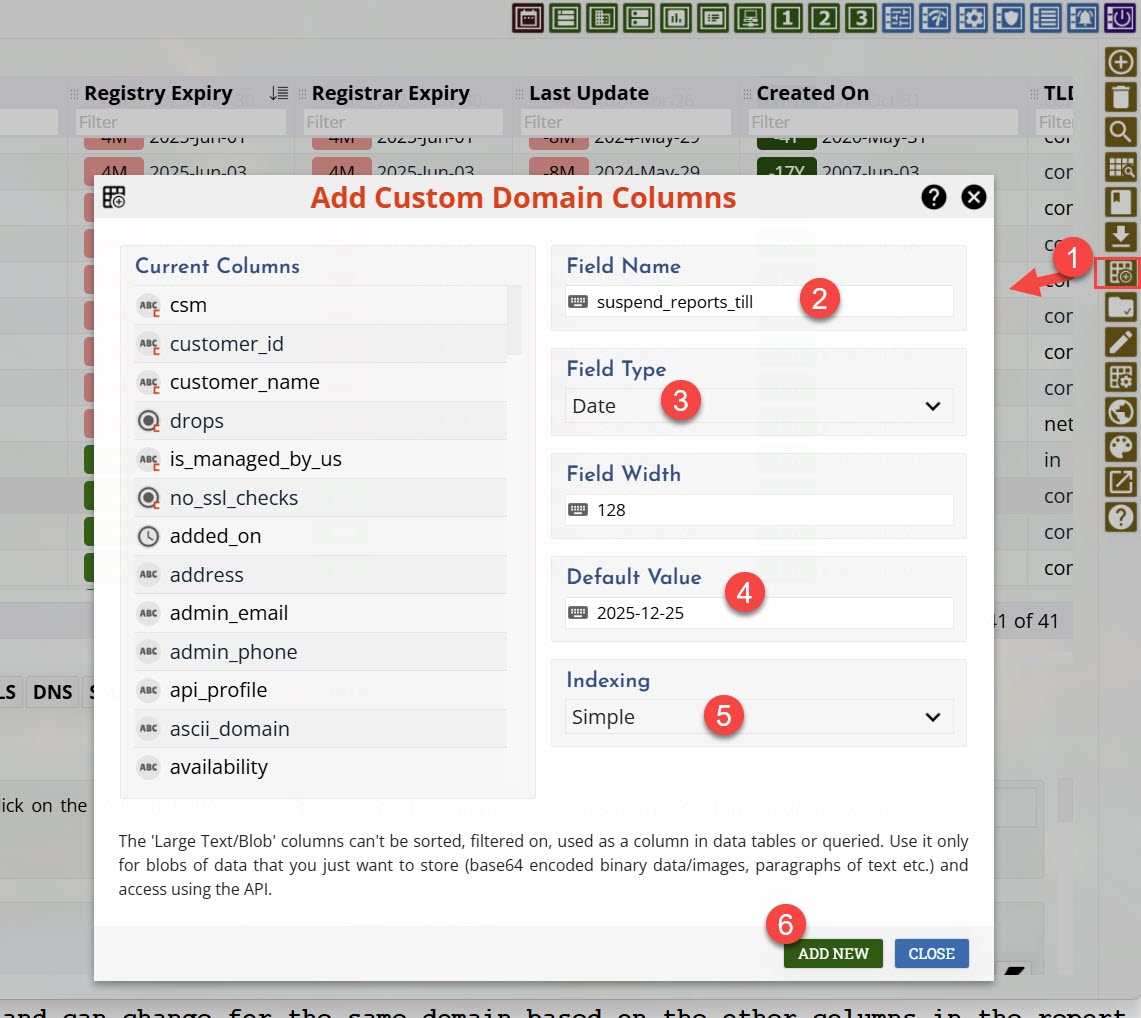Click the ADD NEW button
The width and height of the screenshot is (1141, 1018).
point(833,954)
